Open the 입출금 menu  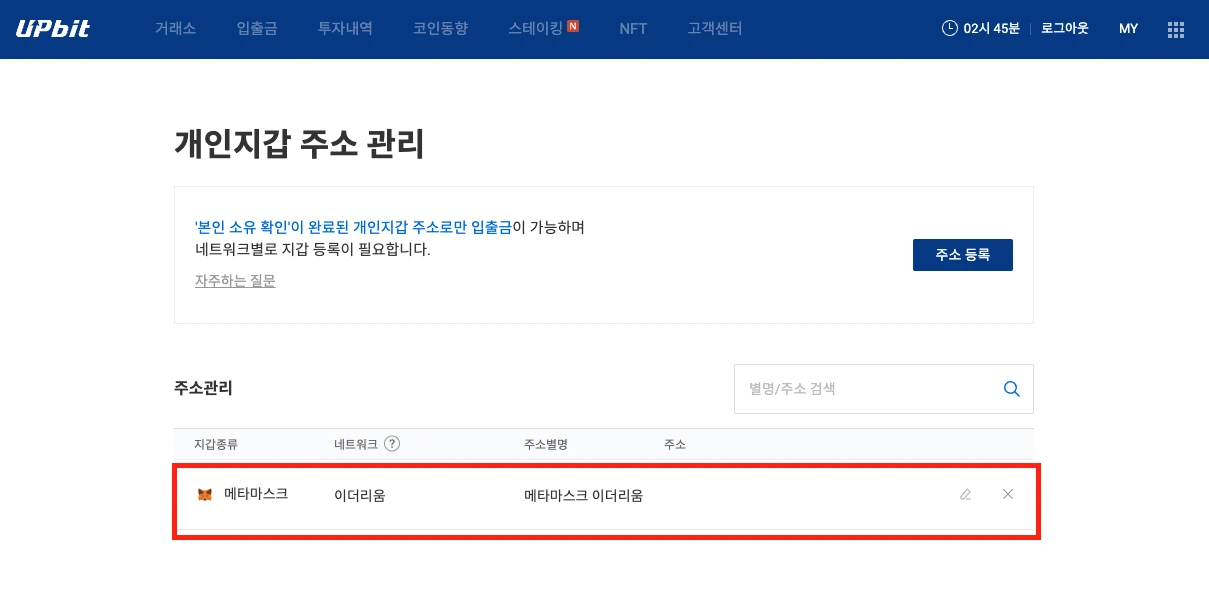click(257, 29)
